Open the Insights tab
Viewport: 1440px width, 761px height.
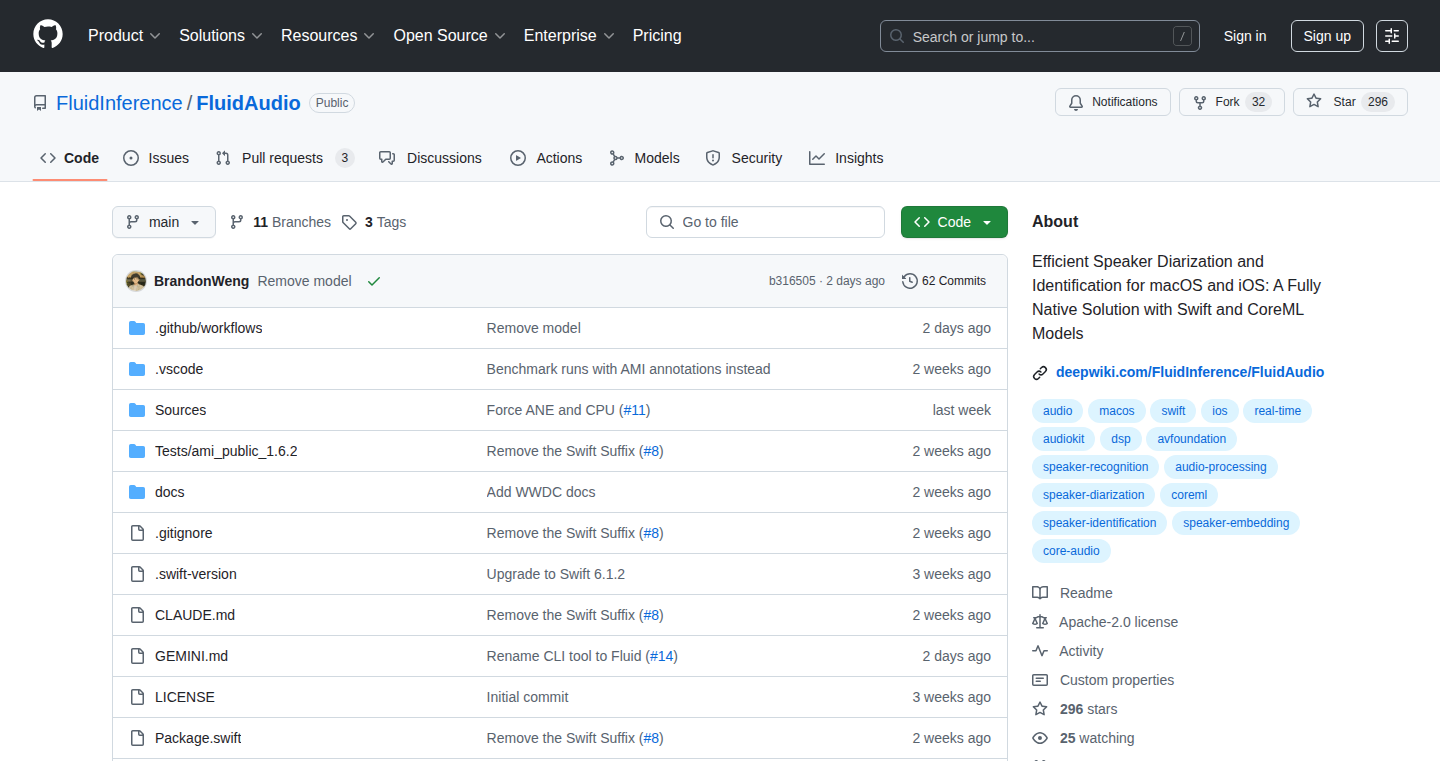pyautogui.click(x=847, y=158)
